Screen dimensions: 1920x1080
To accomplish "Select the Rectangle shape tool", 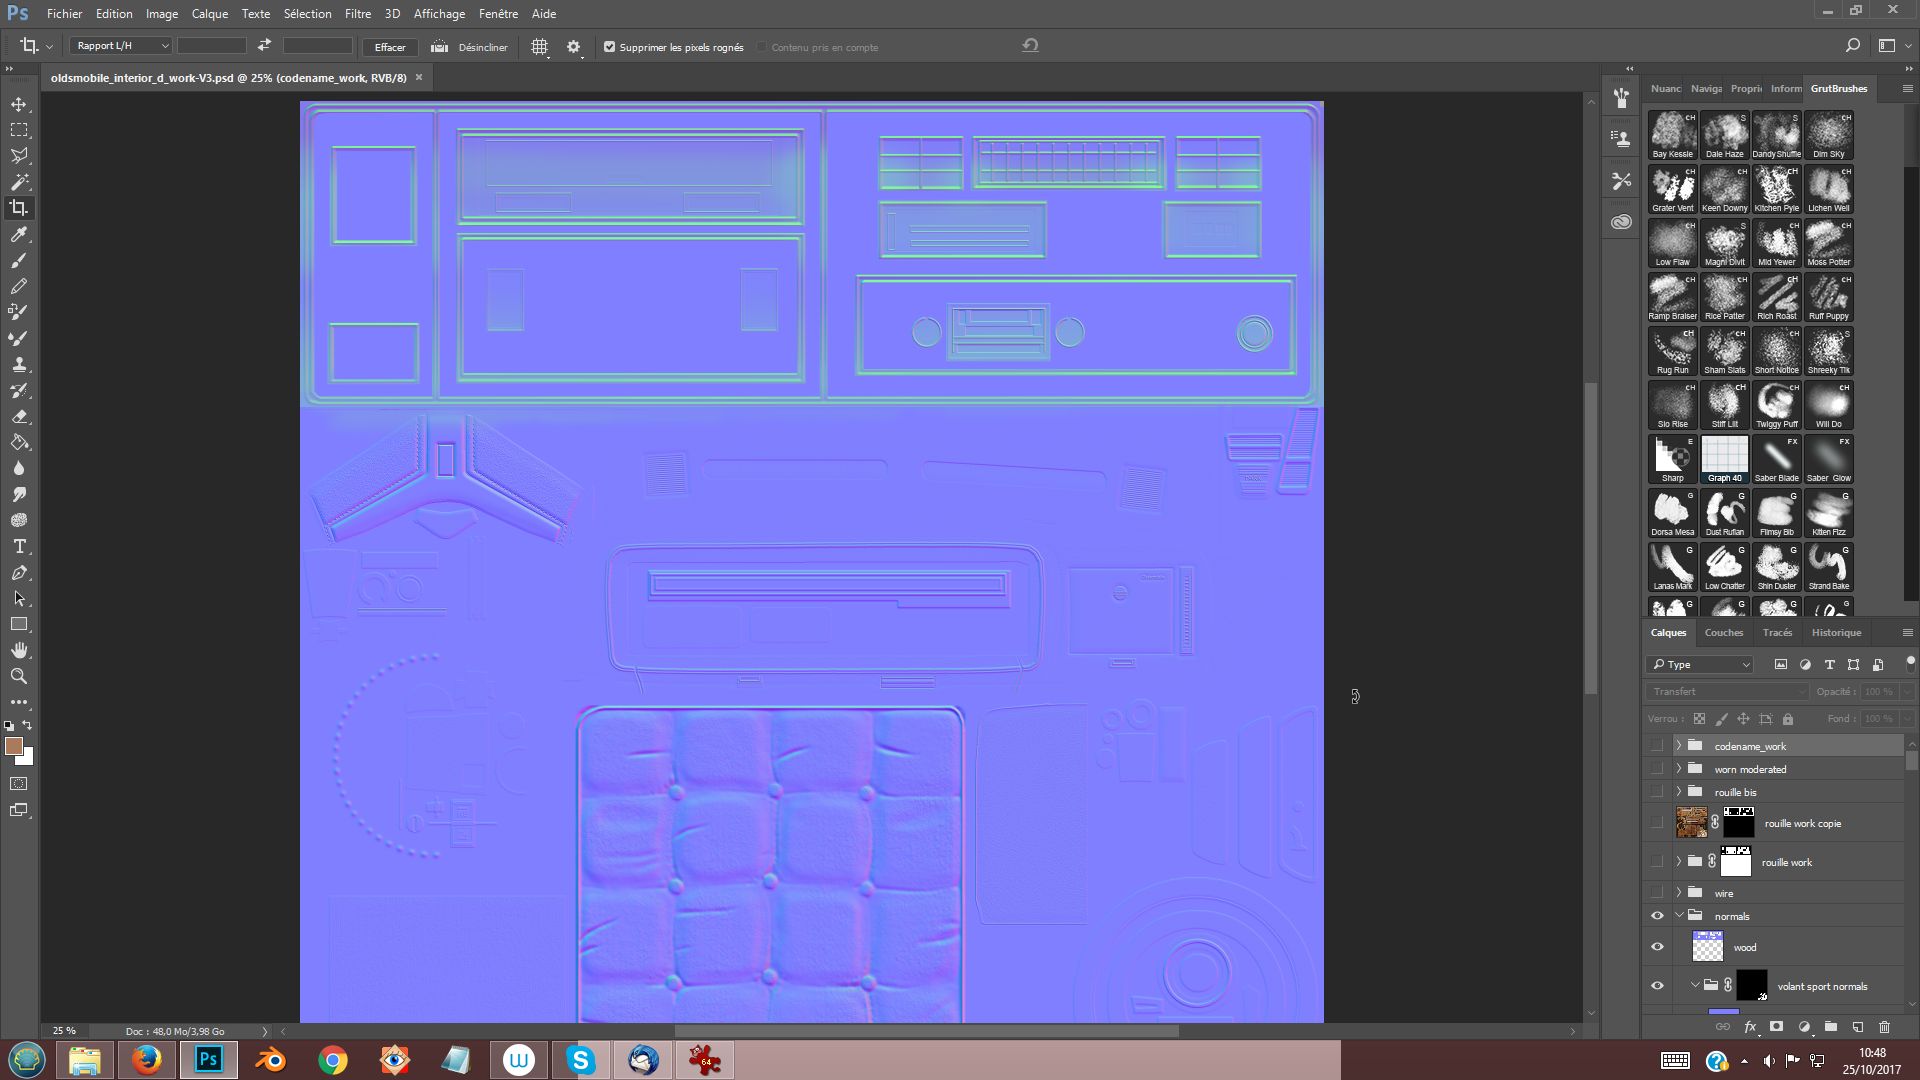I will point(19,624).
